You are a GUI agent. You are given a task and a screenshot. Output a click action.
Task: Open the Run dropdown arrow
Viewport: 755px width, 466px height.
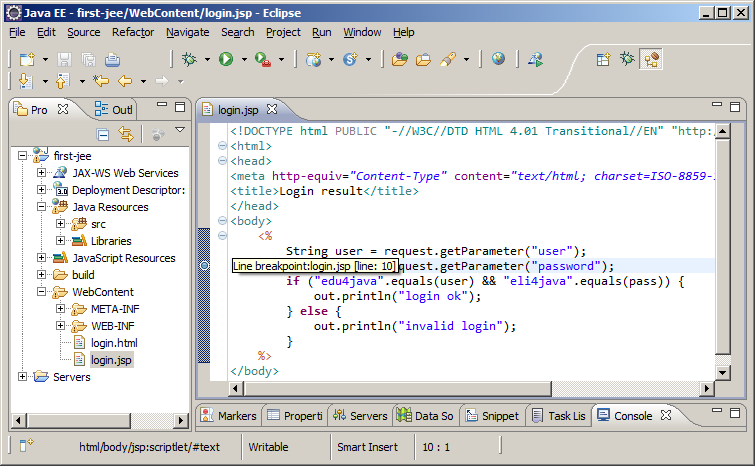coord(244,60)
